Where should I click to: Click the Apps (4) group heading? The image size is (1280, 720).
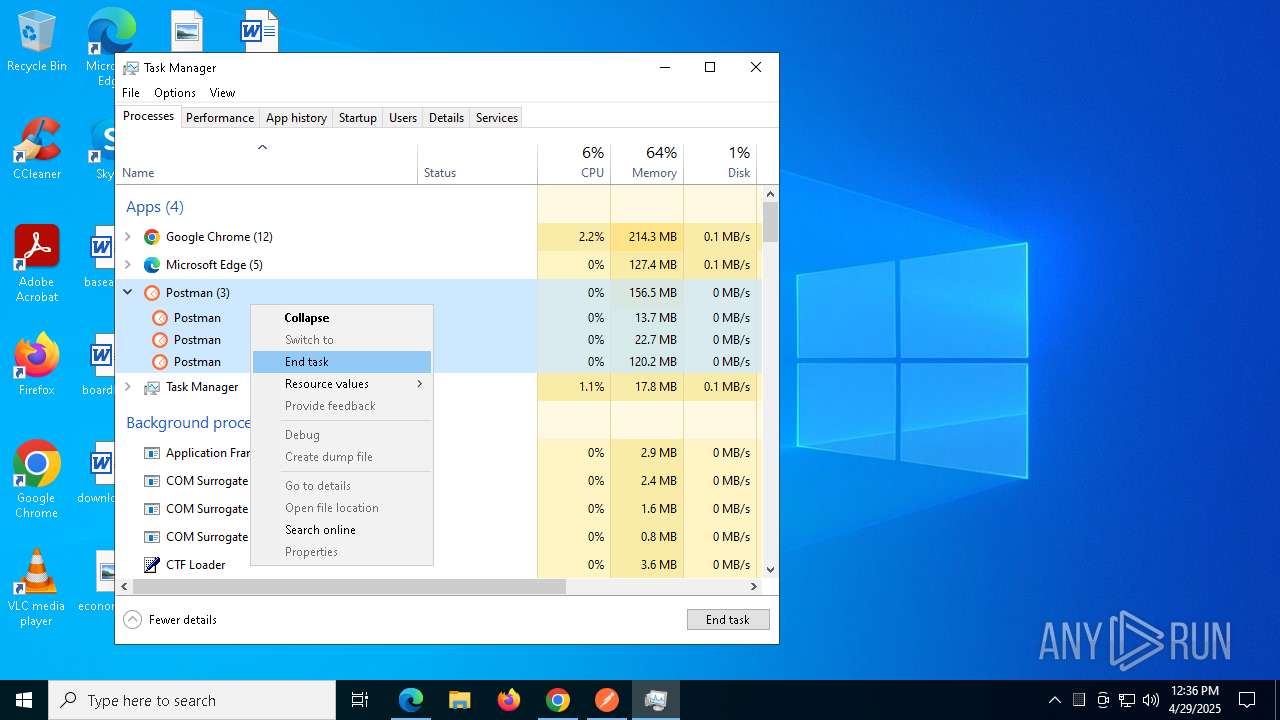click(x=155, y=207)
